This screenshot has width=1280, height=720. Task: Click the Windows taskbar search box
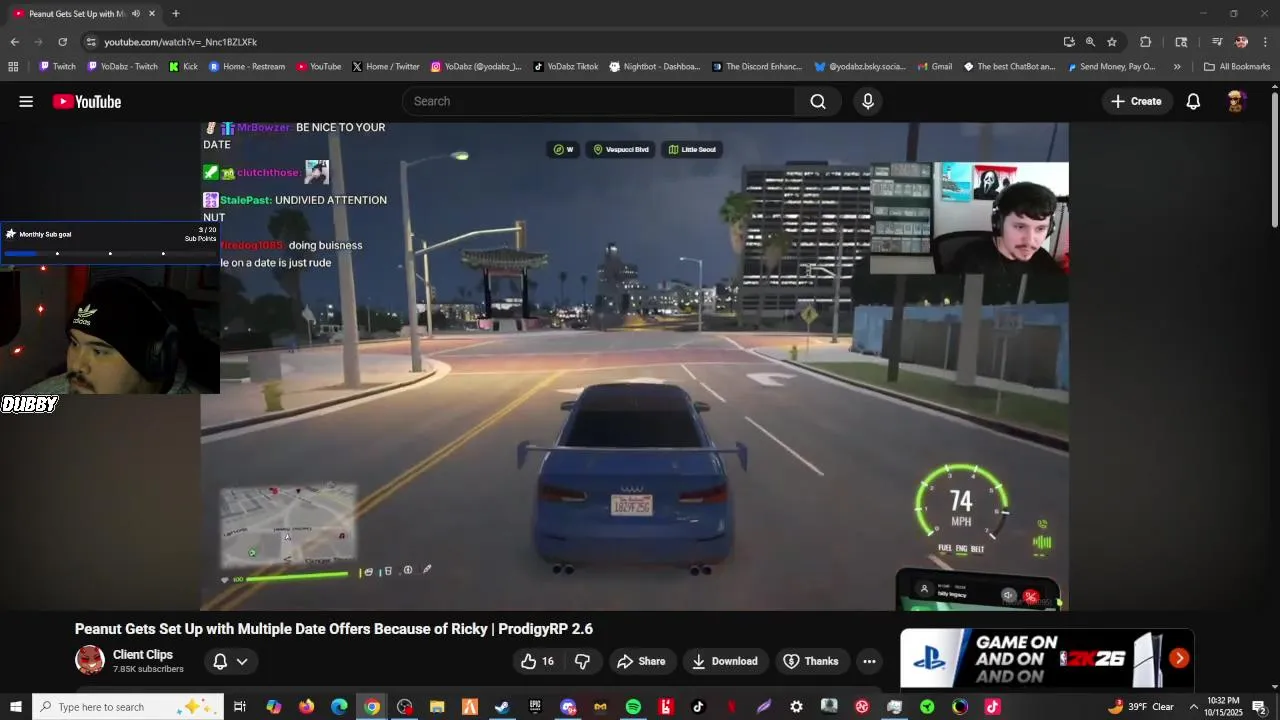(x=127, y=707)
